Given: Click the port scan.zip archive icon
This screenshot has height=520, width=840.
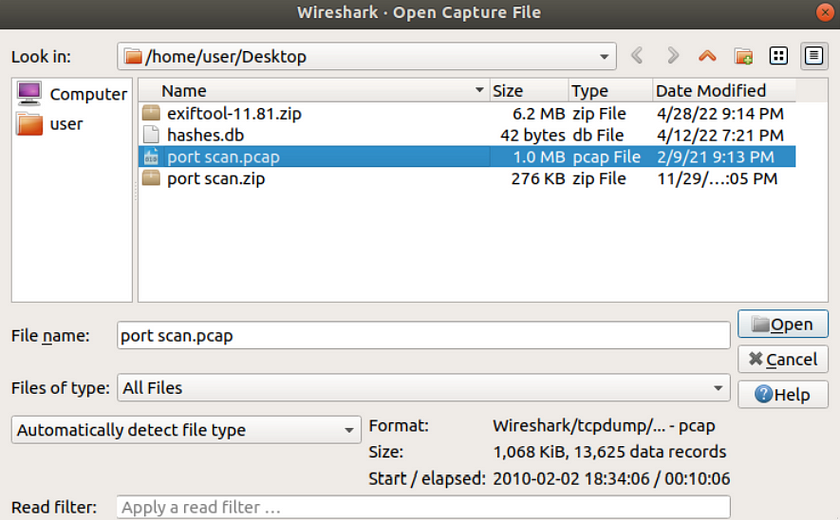Looking at the screenshot, I should coord(151,178).
